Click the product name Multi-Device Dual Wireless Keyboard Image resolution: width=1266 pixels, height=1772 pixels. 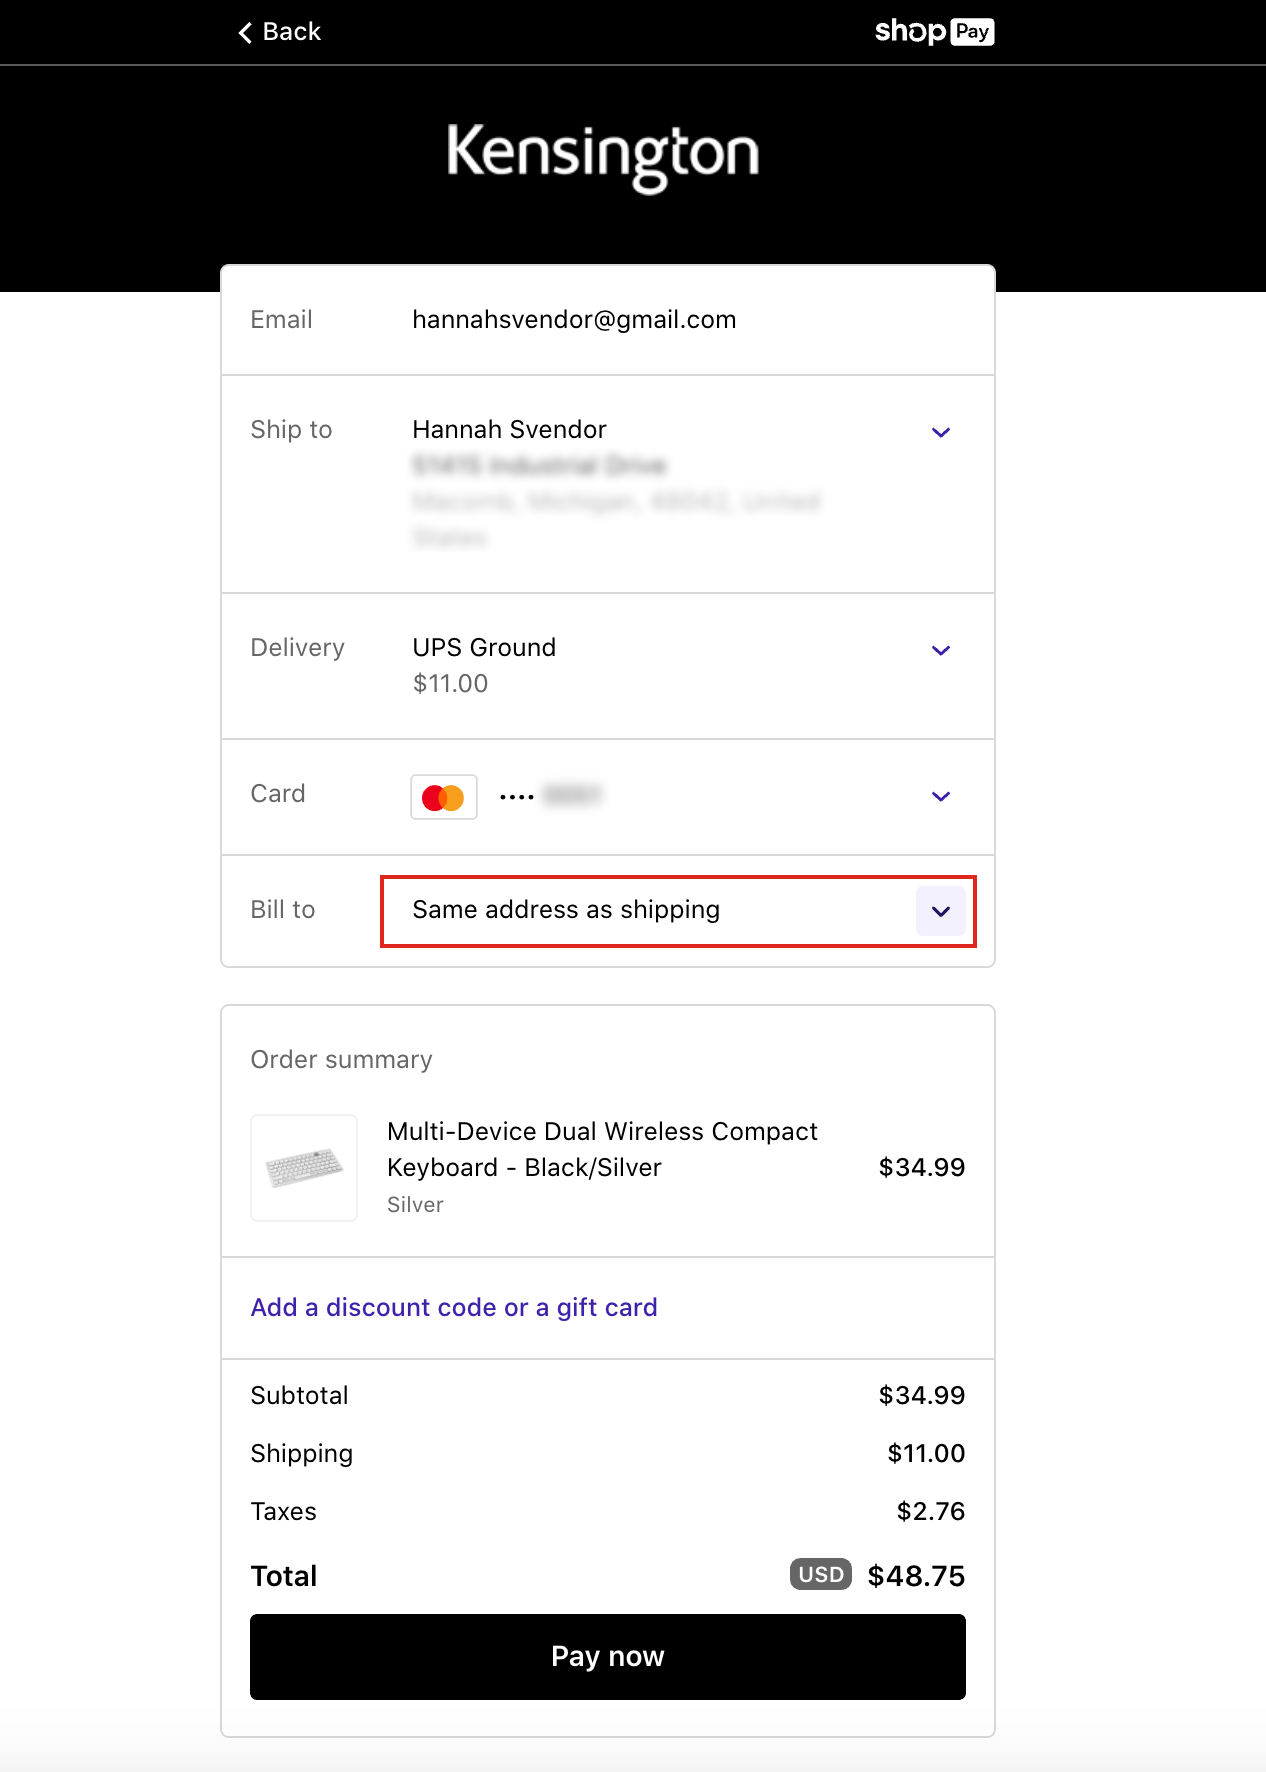point(602,1149)
